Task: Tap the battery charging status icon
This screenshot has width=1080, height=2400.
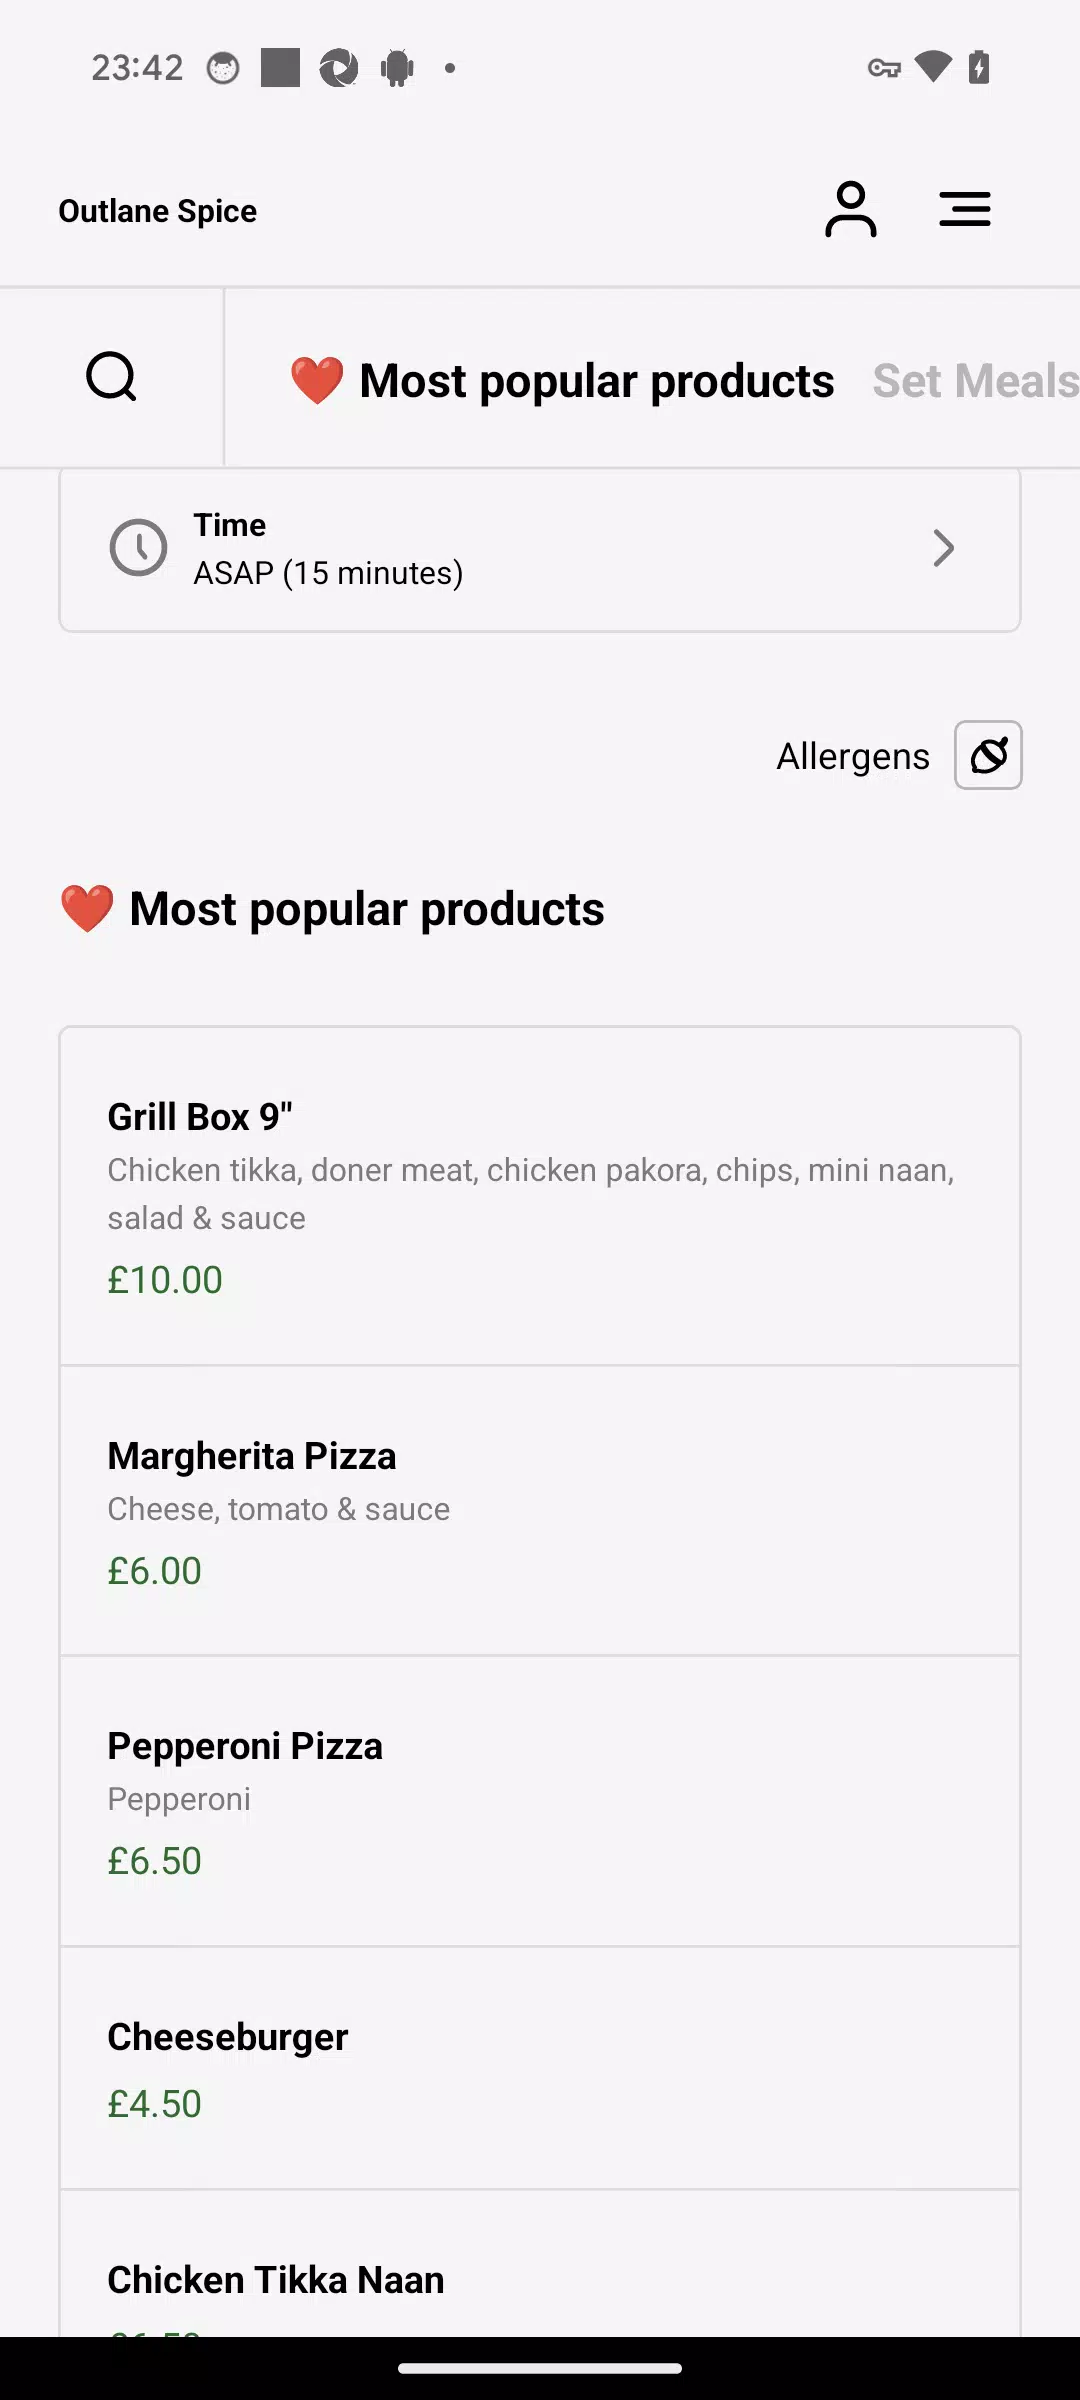Action: pos(980,67)
